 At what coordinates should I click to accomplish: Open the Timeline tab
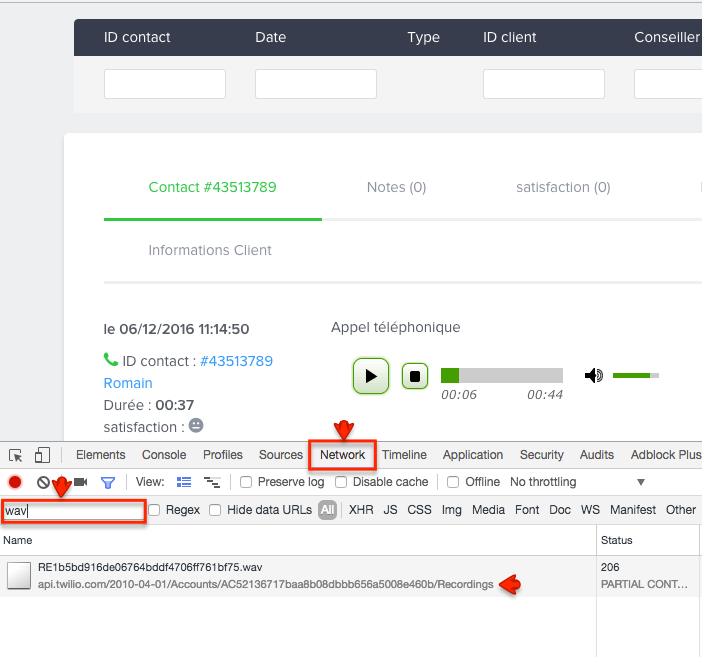pyautogui.click(x=404, y=455)
